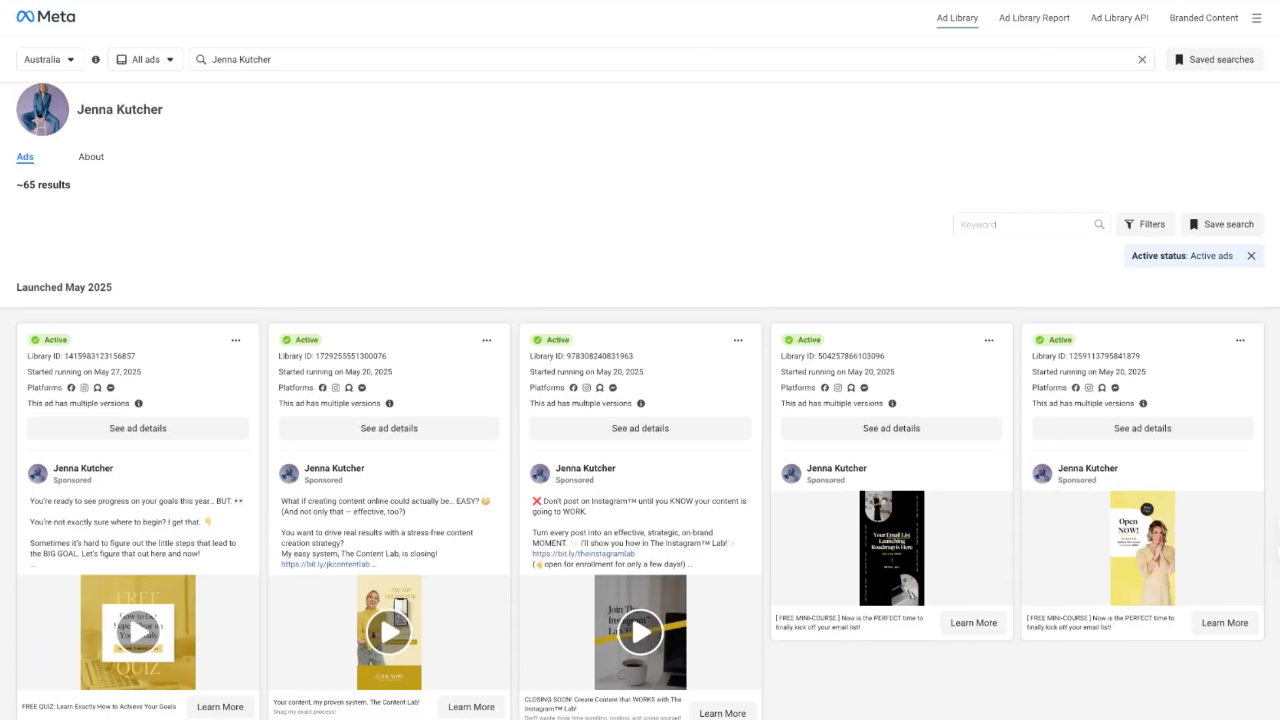Open three-dot menu for ad 978308240831963
1280x720 pixels.
[x=738, y=340]
